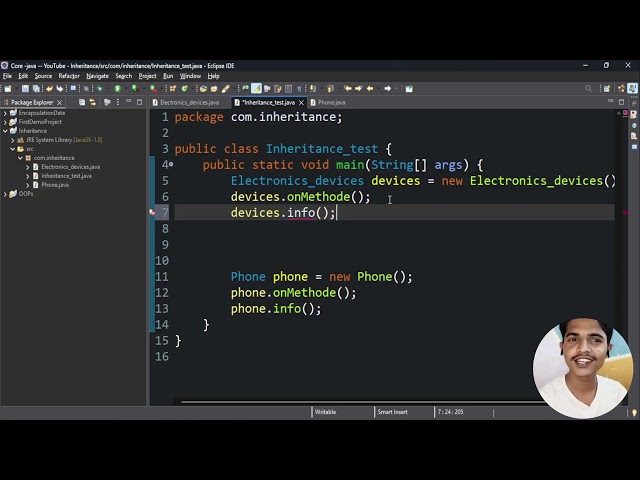Select Inheritance_test.java in Package Explorer
Image resolution: width=640 pixels, height=480 pixels.
pos(66,176)
